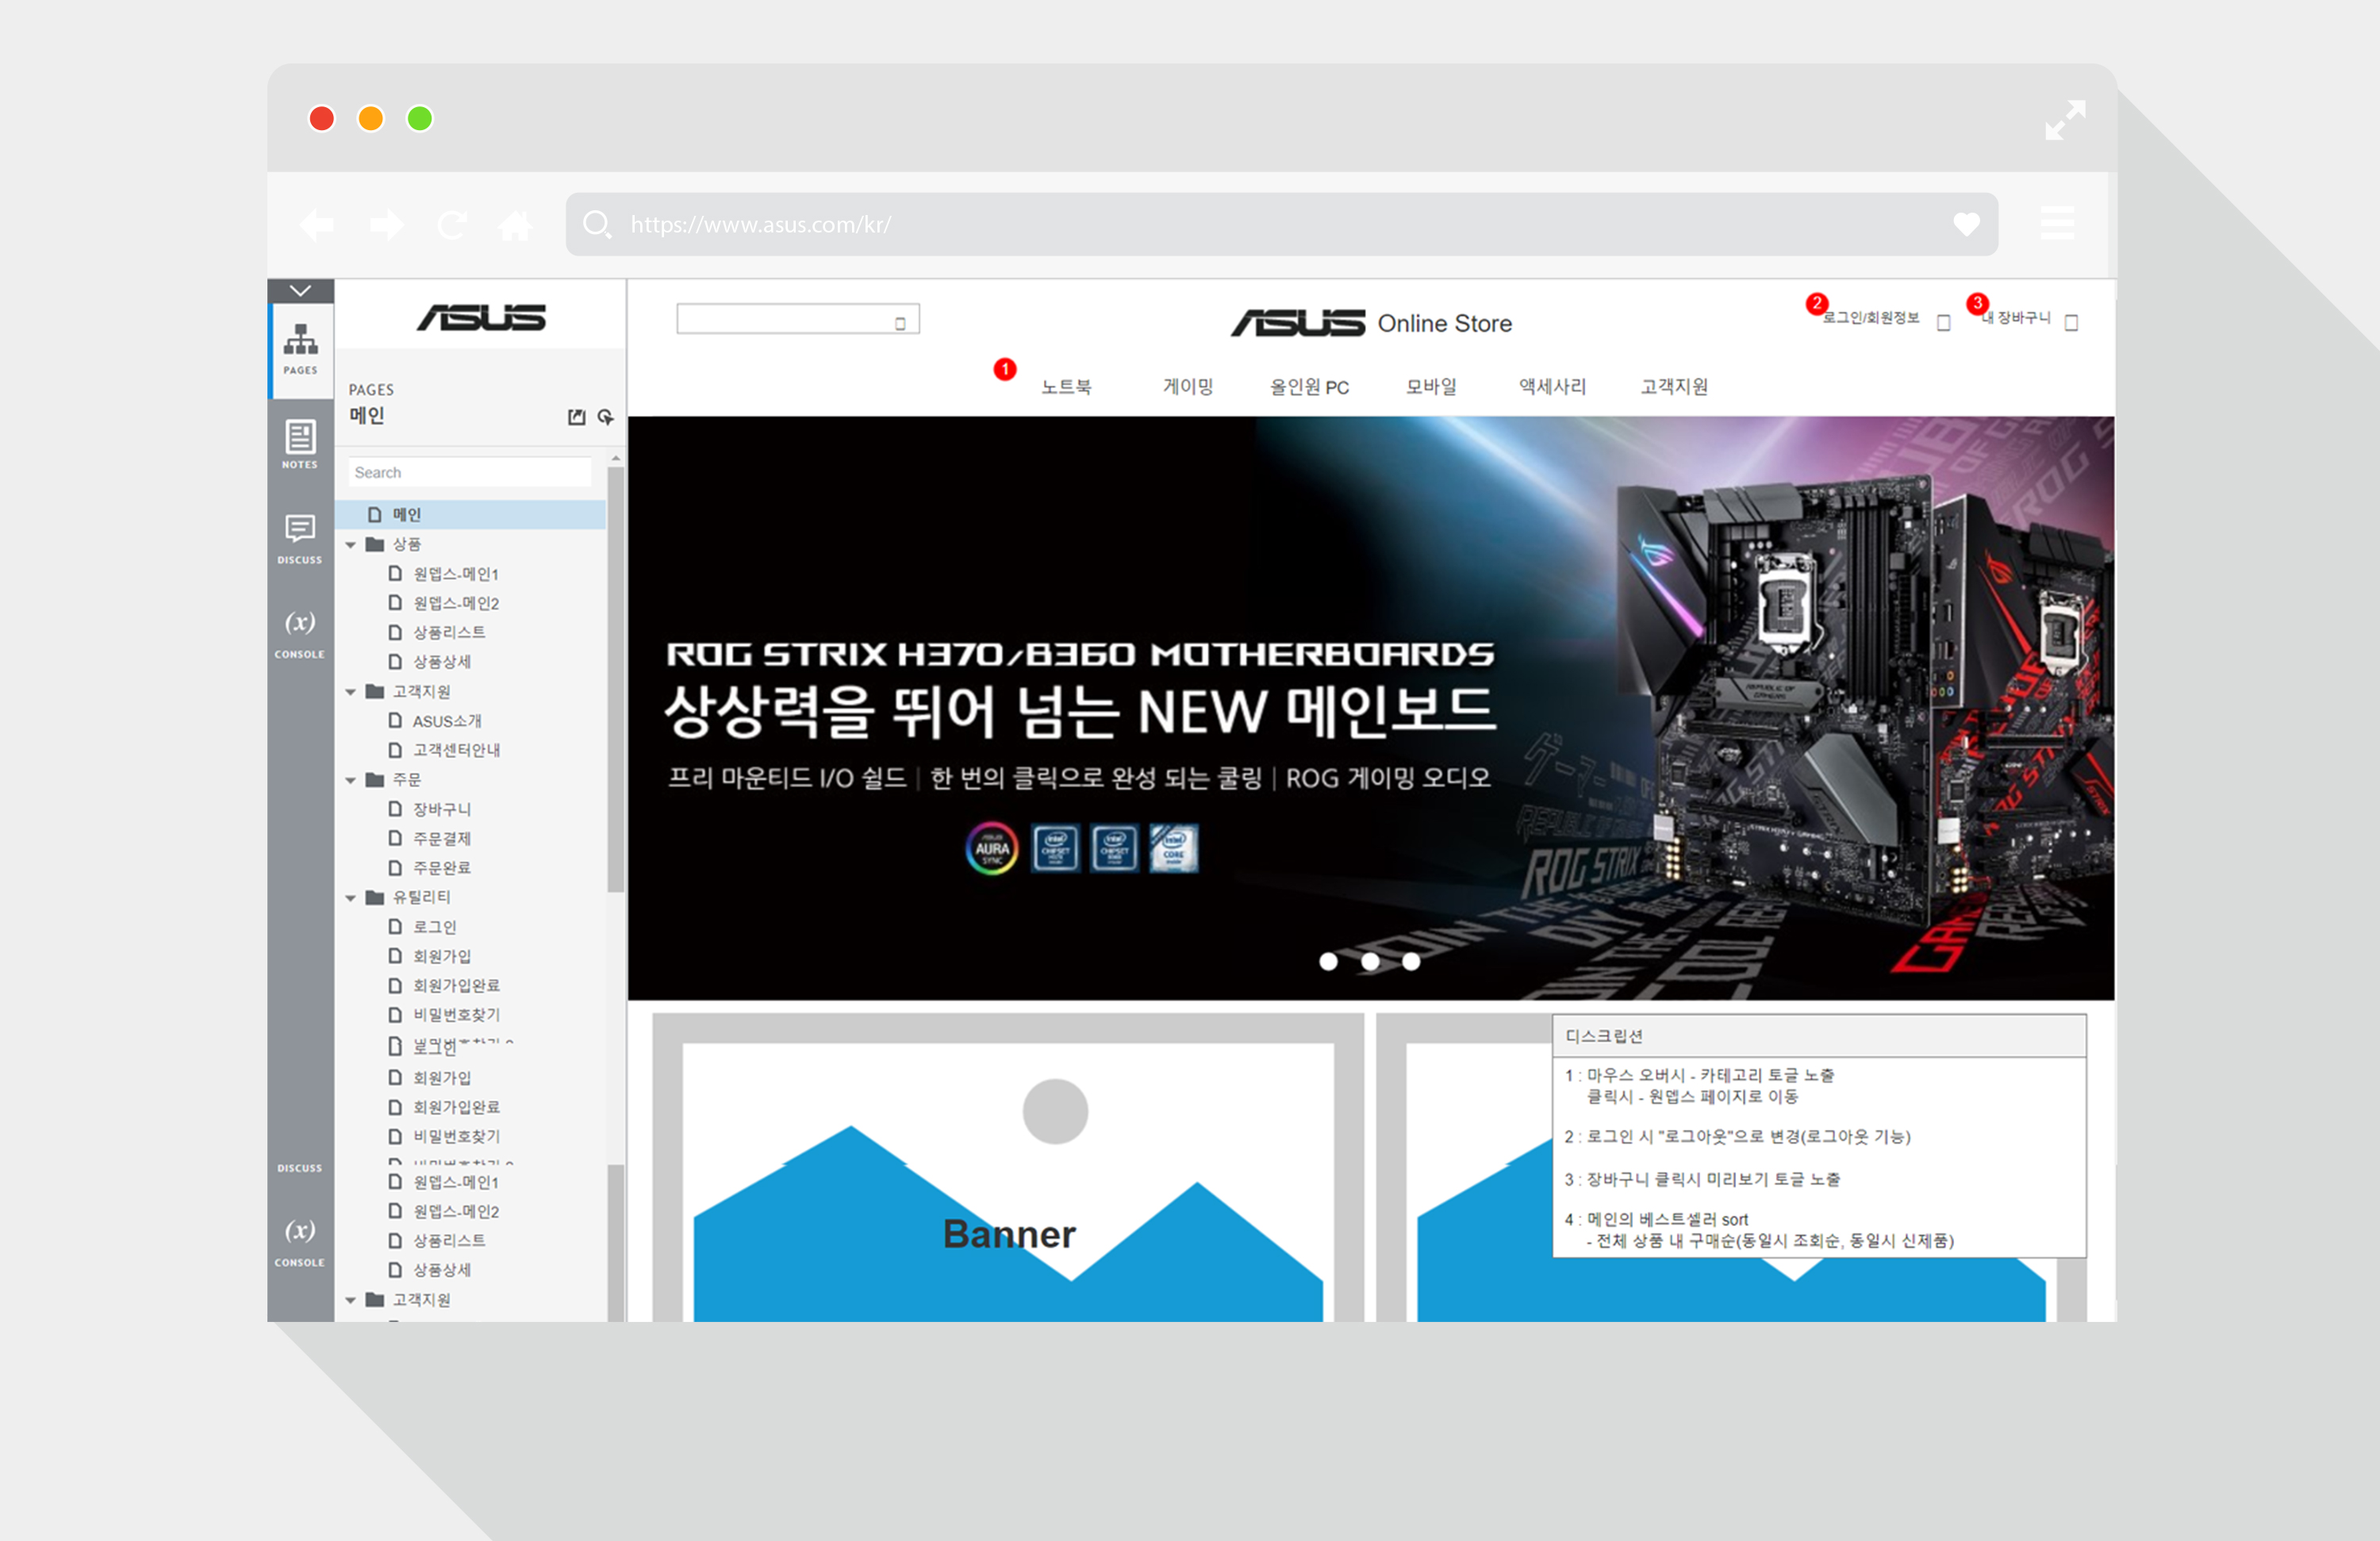This screenshot has width=2380, height=1541.
Task: Open the 고객센터안내 page
Action: coord(456,750)
